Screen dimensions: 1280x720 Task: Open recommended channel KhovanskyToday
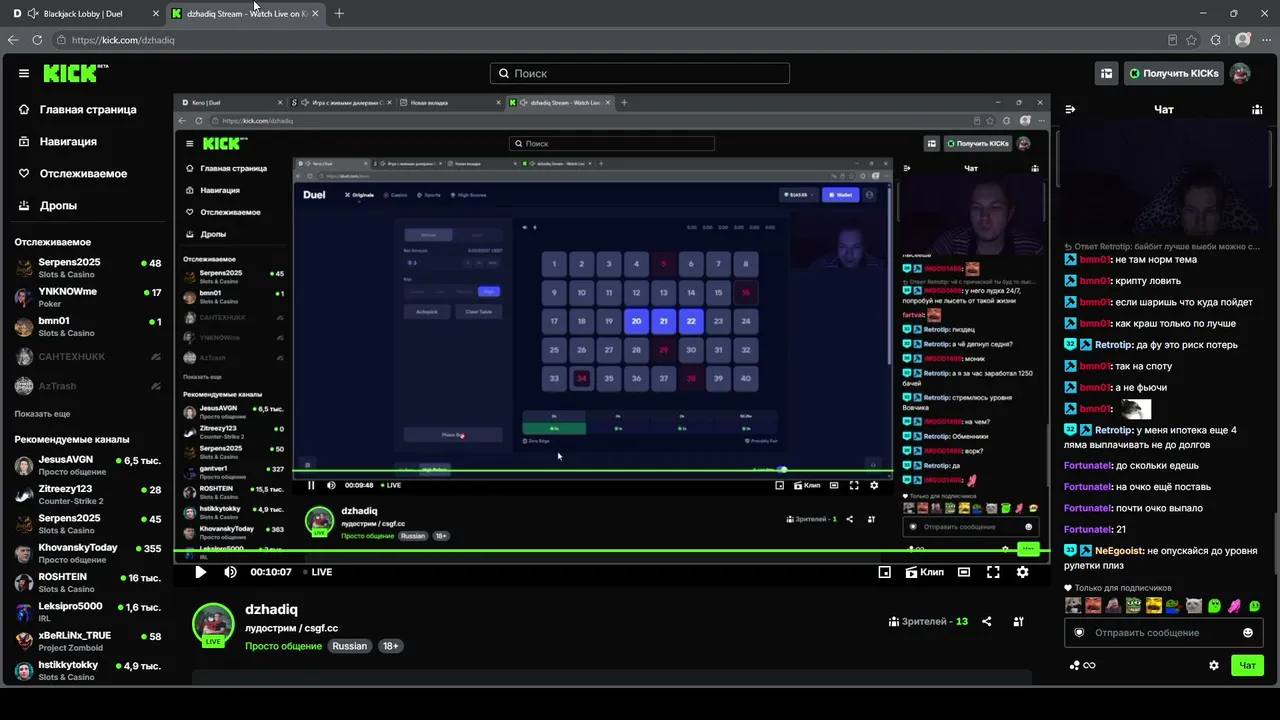pos(88,553)
